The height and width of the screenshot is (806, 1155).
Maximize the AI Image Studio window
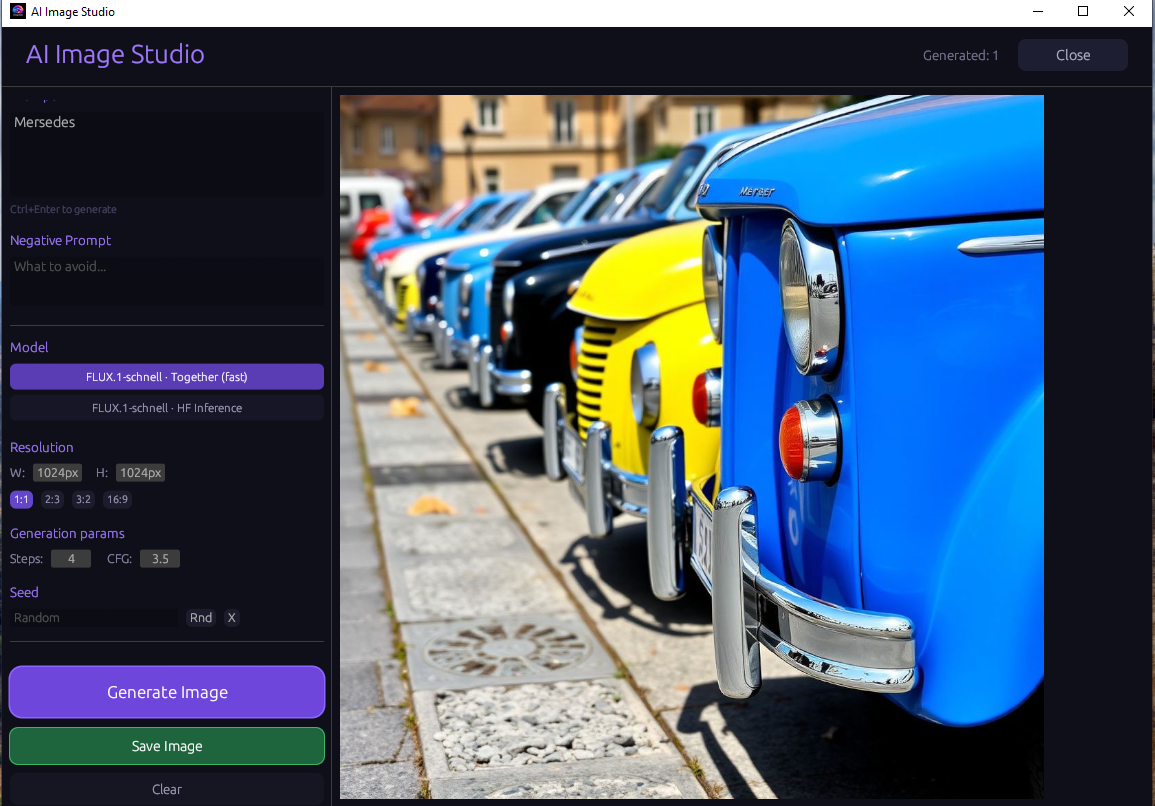tap(1083, 11)
